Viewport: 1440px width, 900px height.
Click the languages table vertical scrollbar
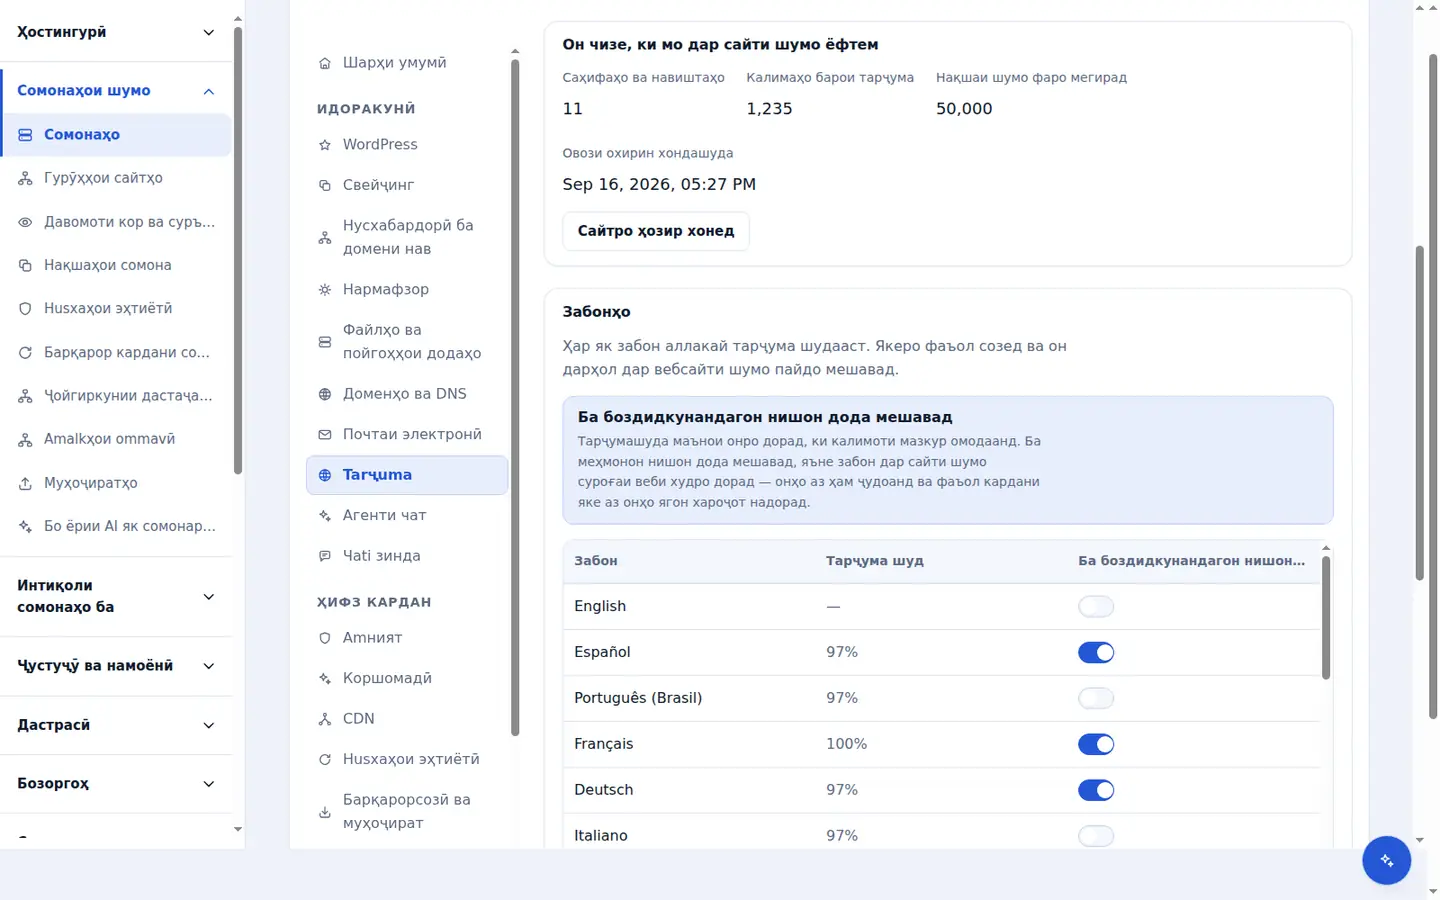coord(1326,617)
